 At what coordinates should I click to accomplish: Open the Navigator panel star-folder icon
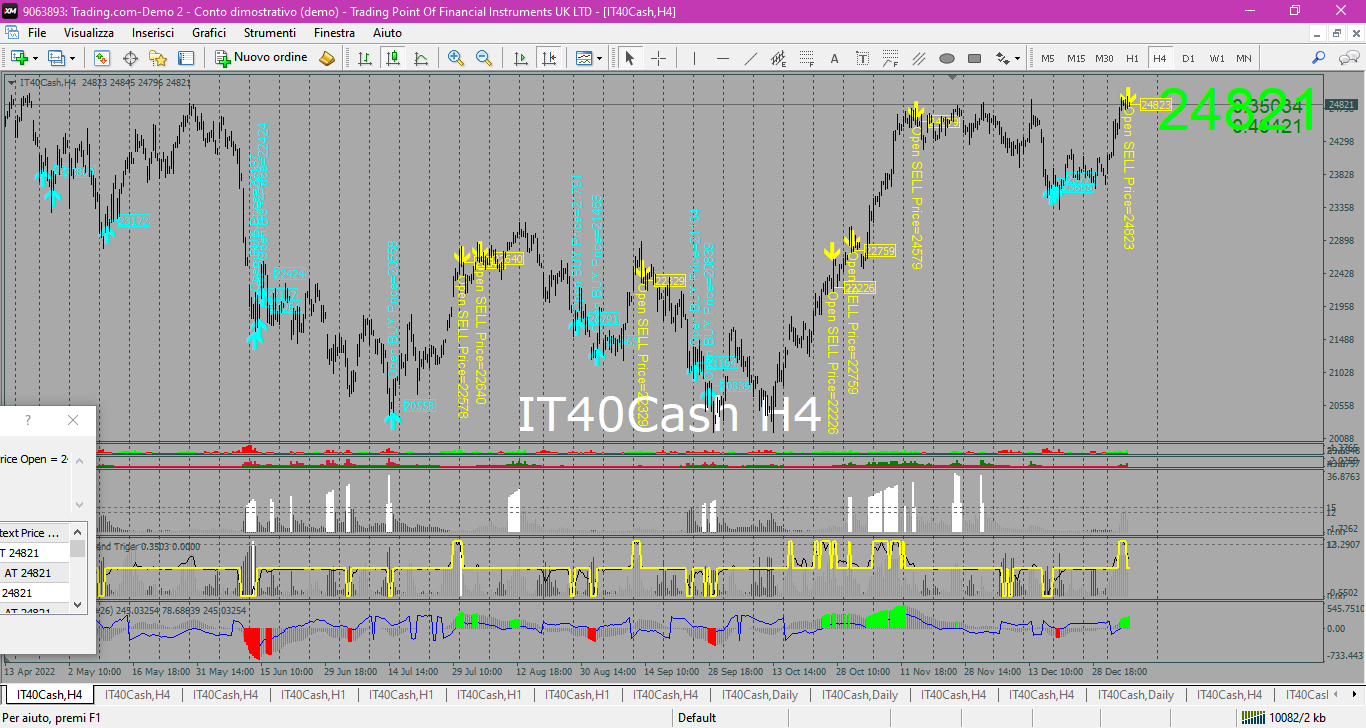(158, 58)
